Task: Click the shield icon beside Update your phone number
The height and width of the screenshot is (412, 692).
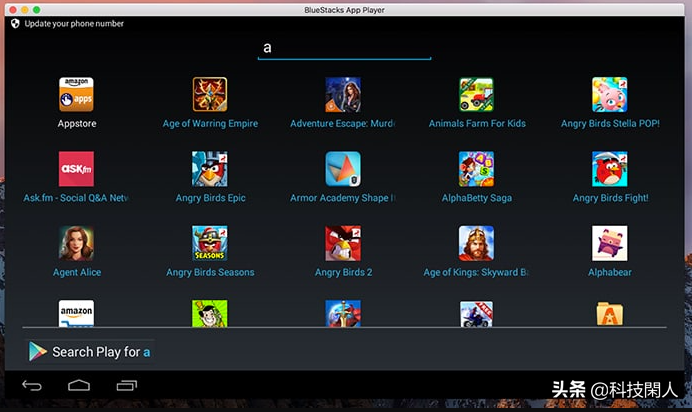Action: 15,23
